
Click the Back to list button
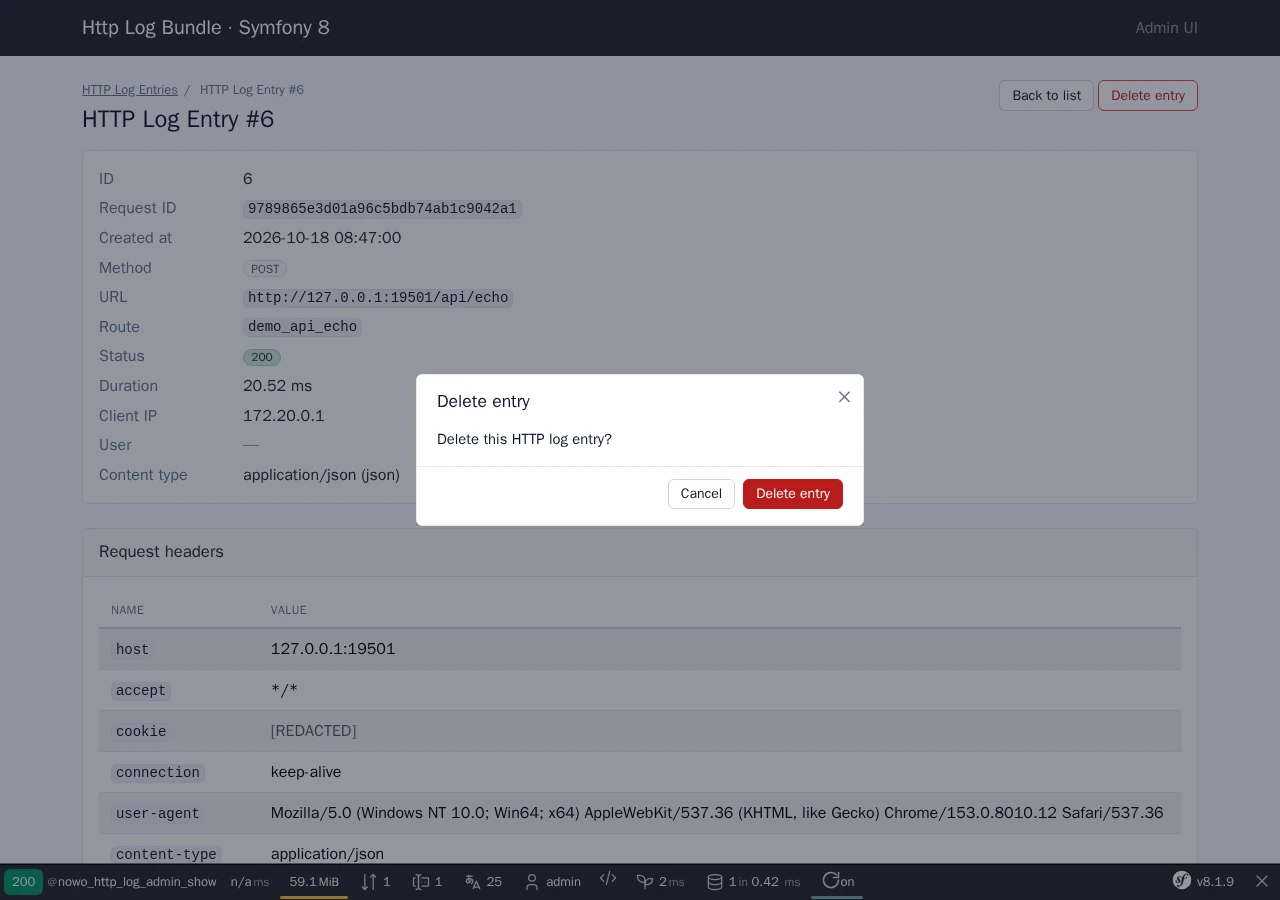pyautogui.click(x=1046, y=96)
